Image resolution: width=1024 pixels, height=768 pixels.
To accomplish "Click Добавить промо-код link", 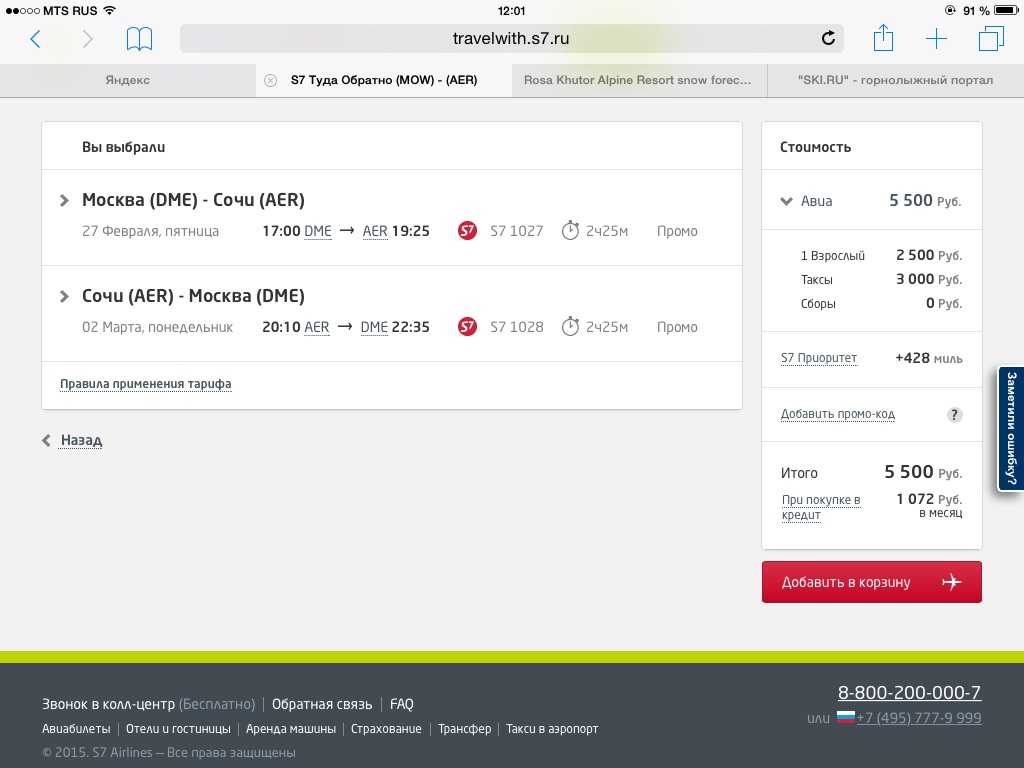I will pyautogui.click(x=838, y=414).
